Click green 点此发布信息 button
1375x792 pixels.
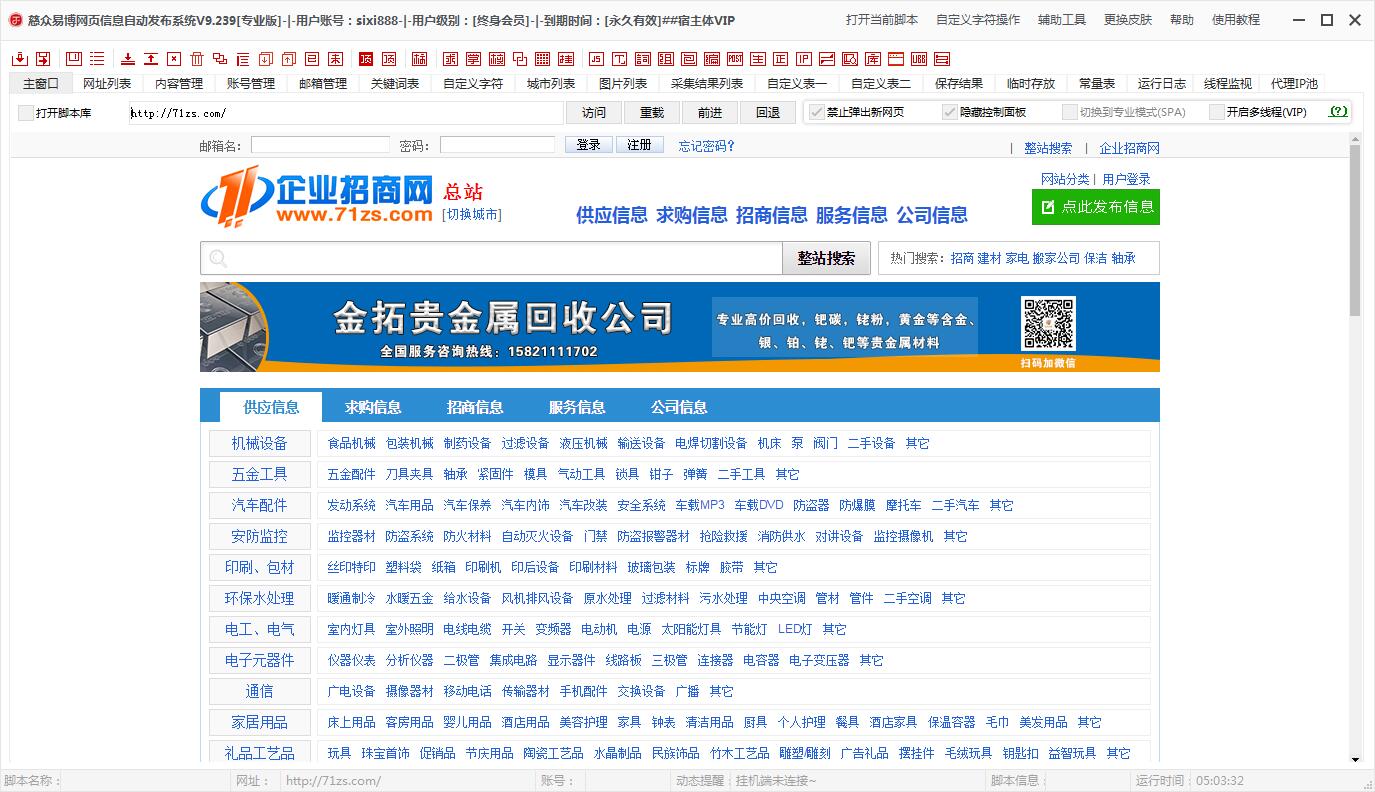coord(1096,207)
